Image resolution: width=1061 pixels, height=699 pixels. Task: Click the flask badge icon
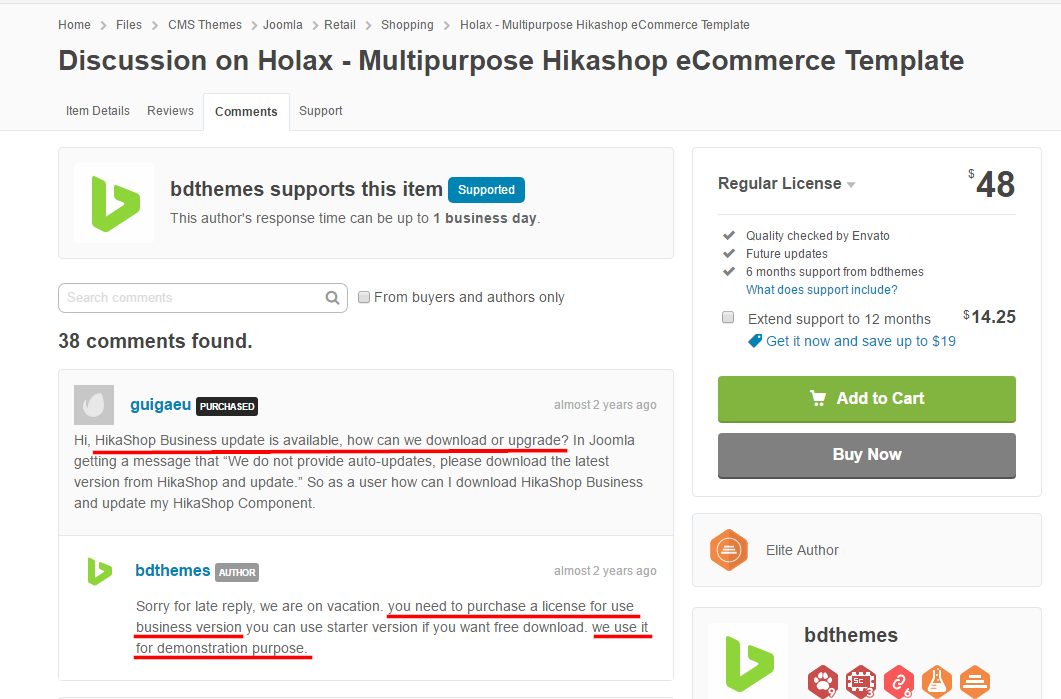pos(937,681)
